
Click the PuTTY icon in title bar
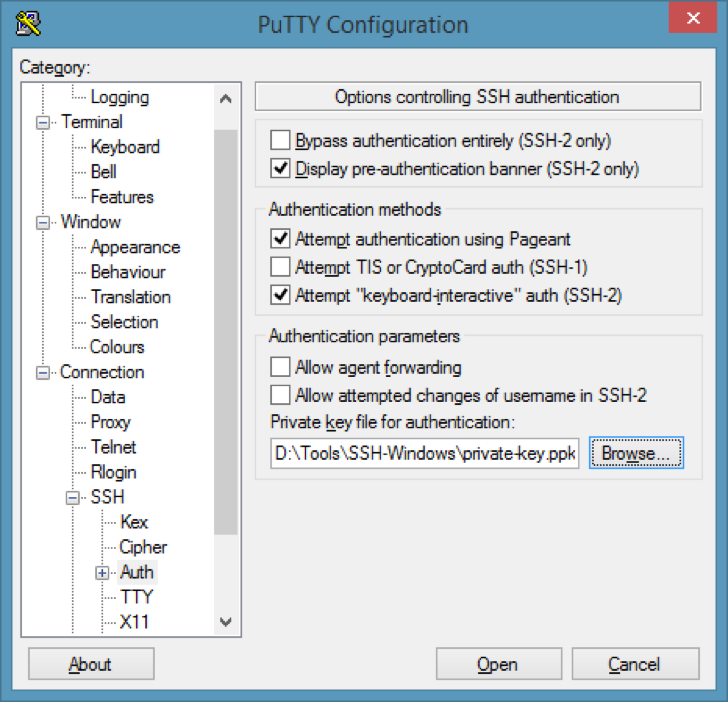[x=28, y=23]
